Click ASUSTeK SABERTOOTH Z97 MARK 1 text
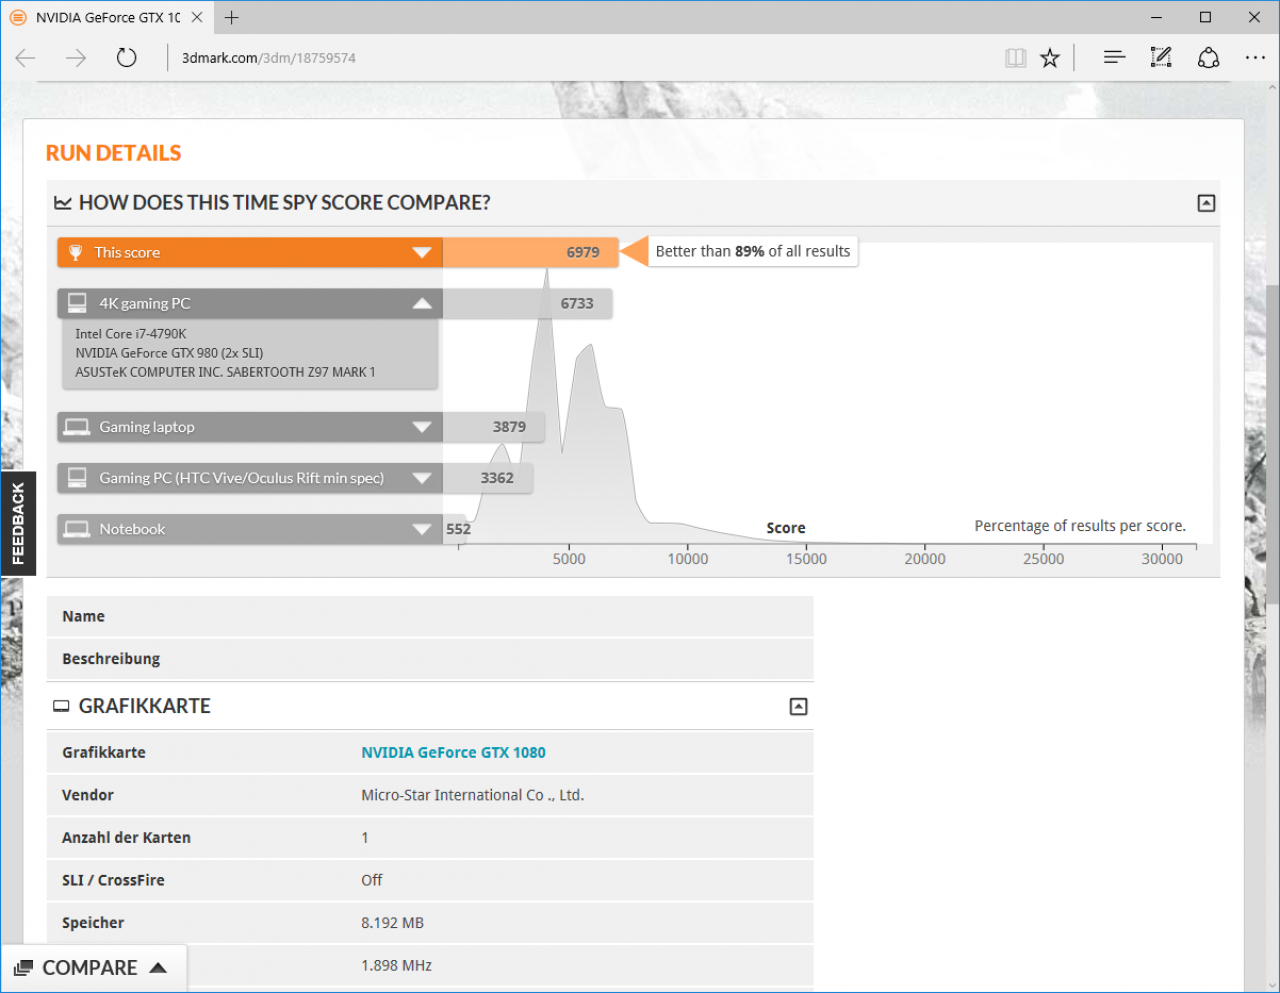 pyautogui.click(x=225, y=372)
